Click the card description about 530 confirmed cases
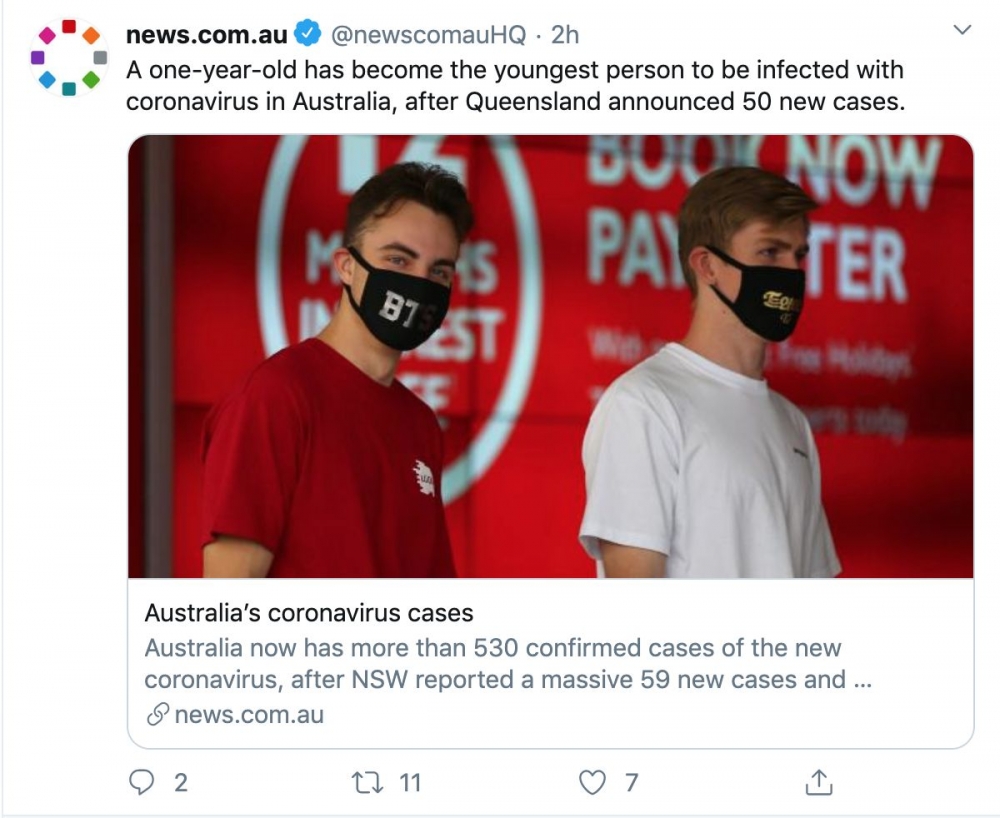 494,664
